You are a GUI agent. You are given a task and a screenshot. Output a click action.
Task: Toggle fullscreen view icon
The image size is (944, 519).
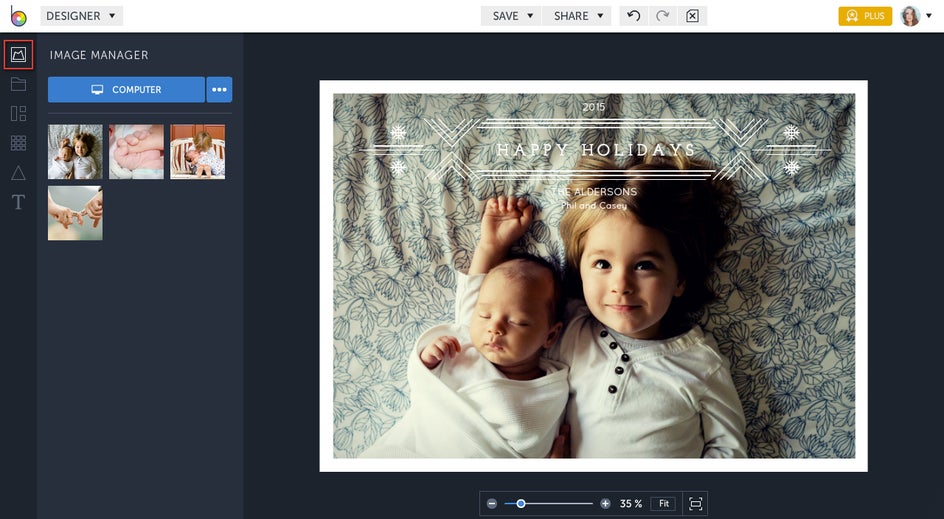[695, 503]
